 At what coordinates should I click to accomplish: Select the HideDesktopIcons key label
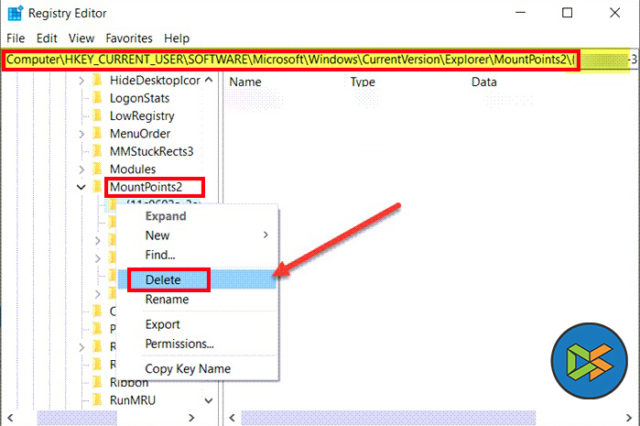tap(155, 80)
